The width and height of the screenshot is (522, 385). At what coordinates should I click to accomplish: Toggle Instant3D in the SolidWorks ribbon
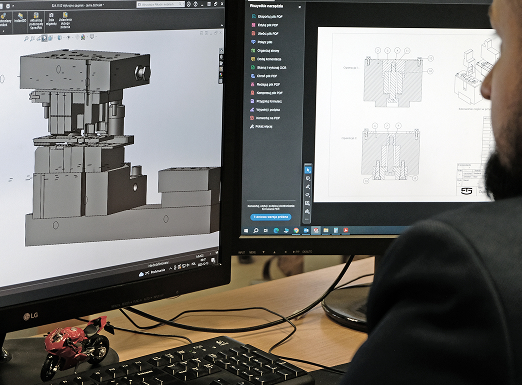click(x=20, y=18)
